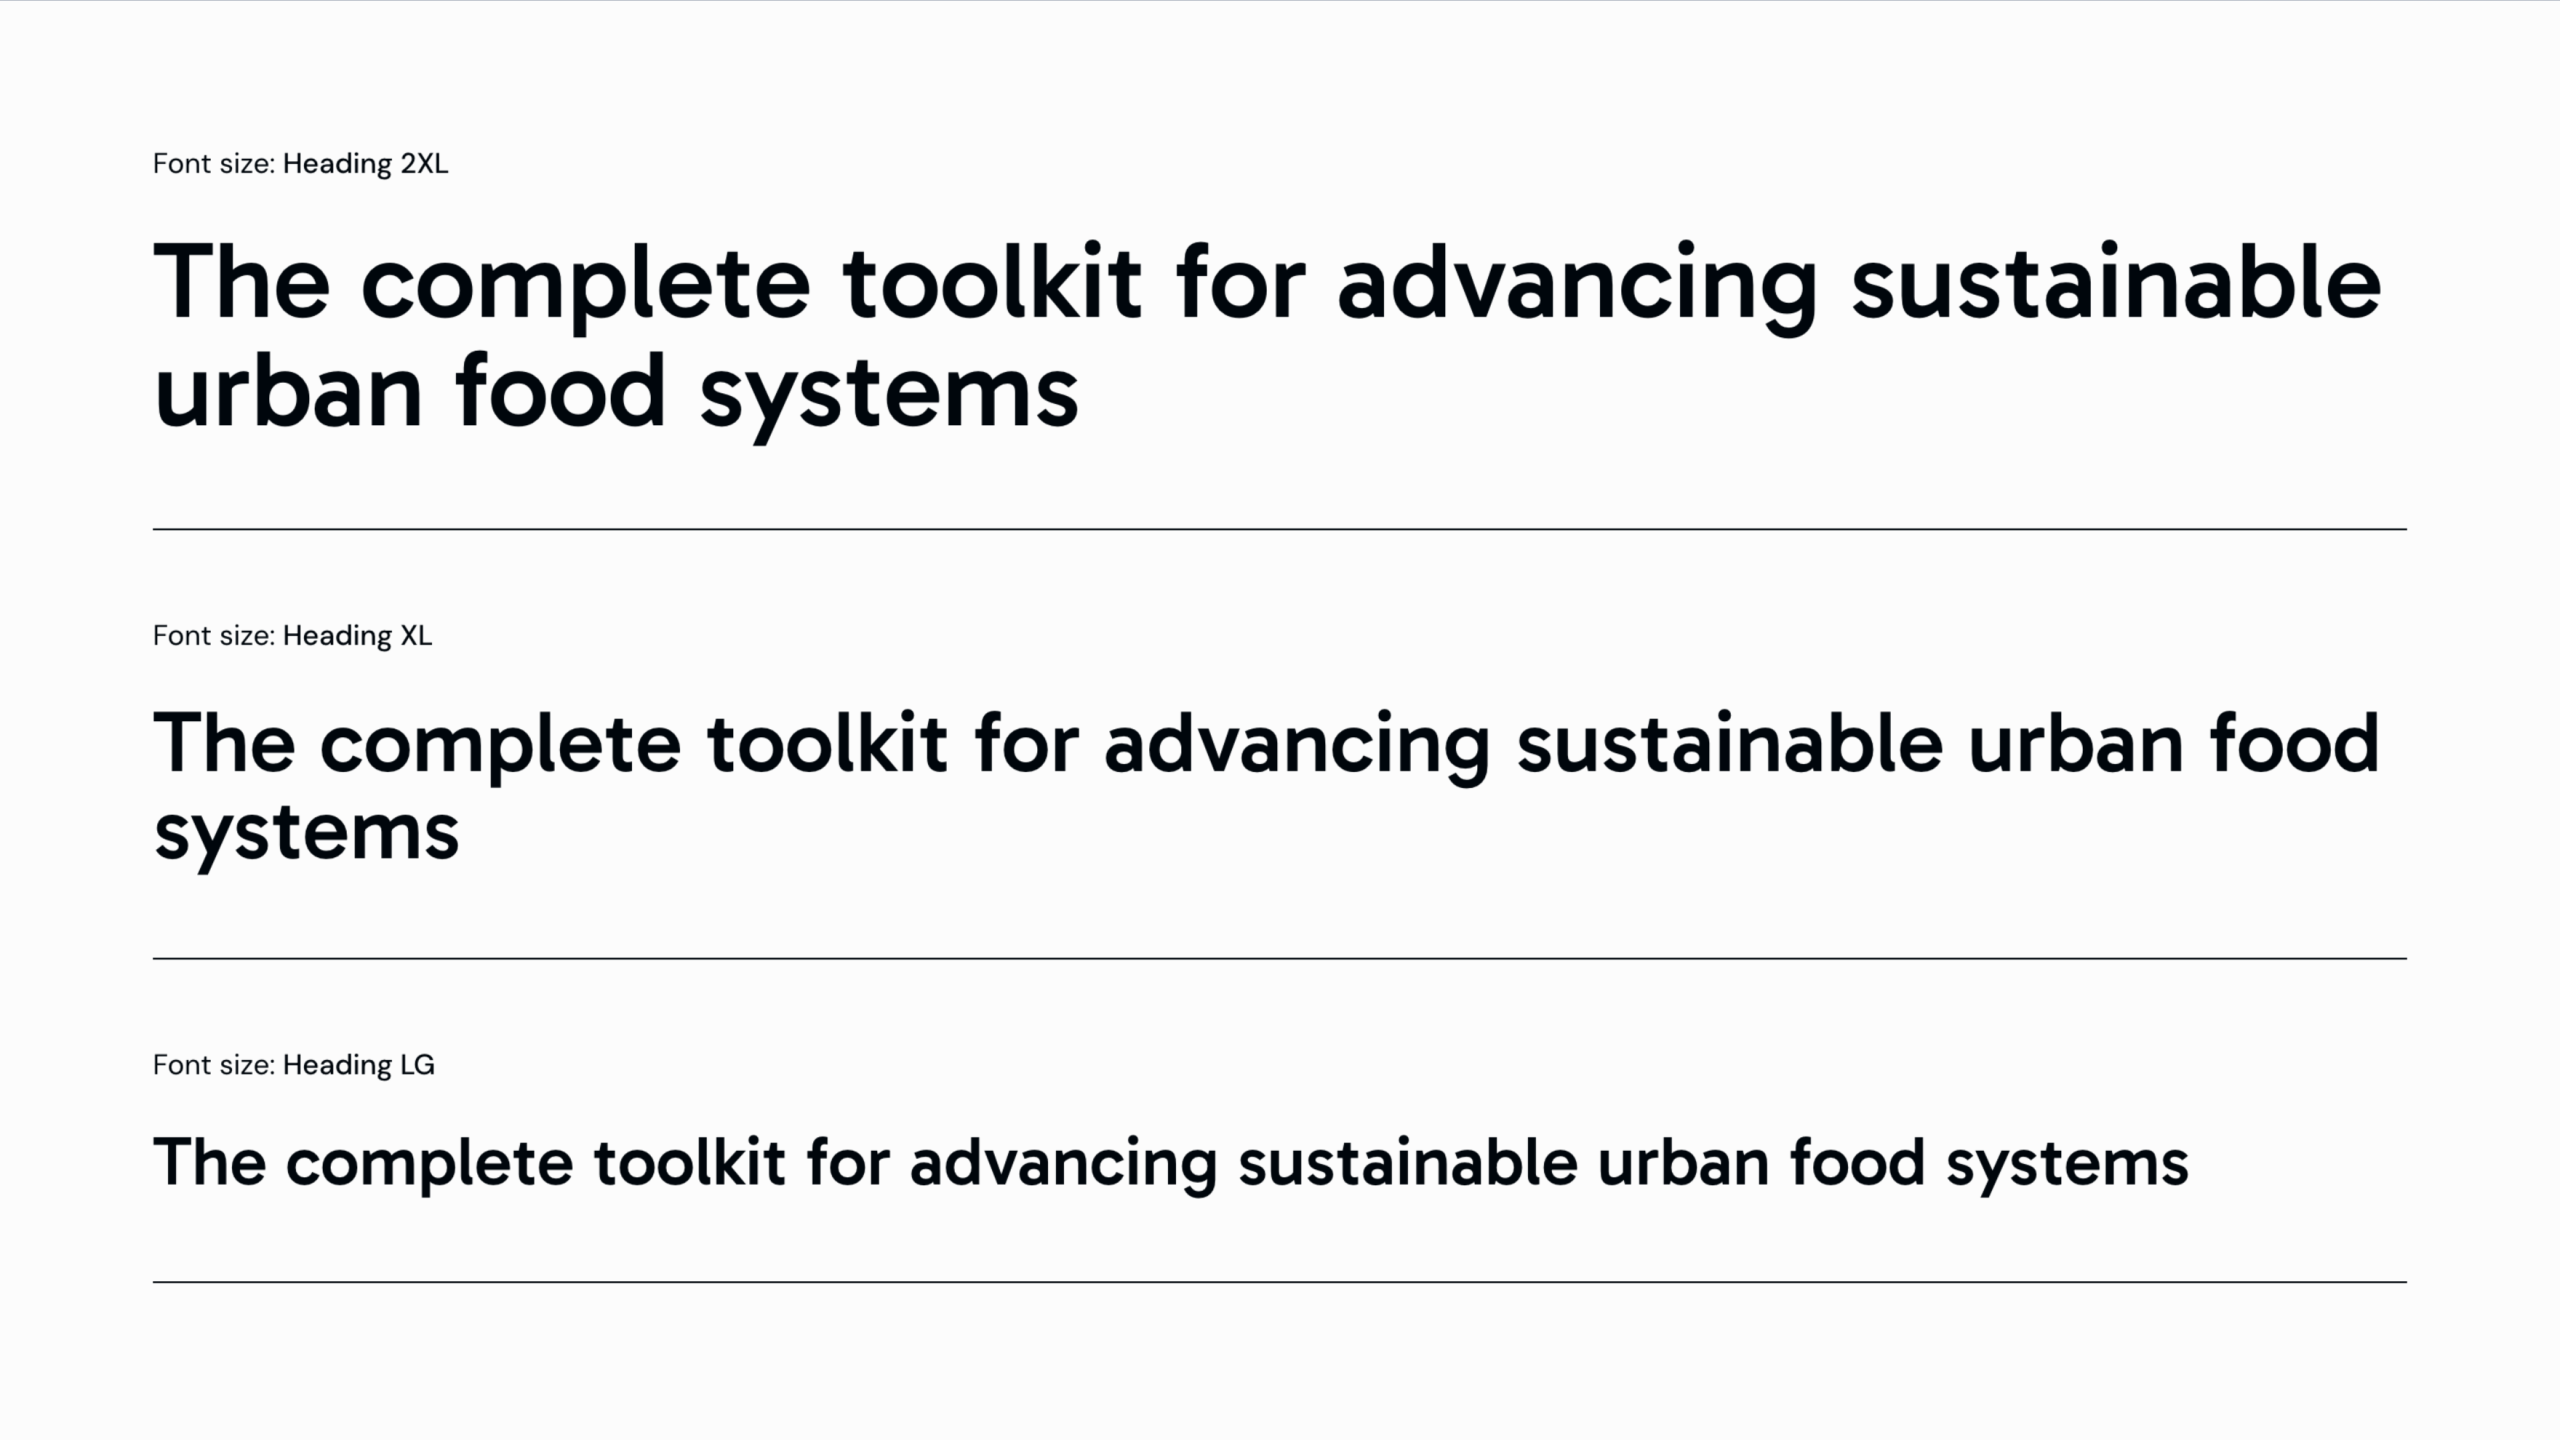
Task: Click the divider line below the XL heading
Action: [1280, 958]
